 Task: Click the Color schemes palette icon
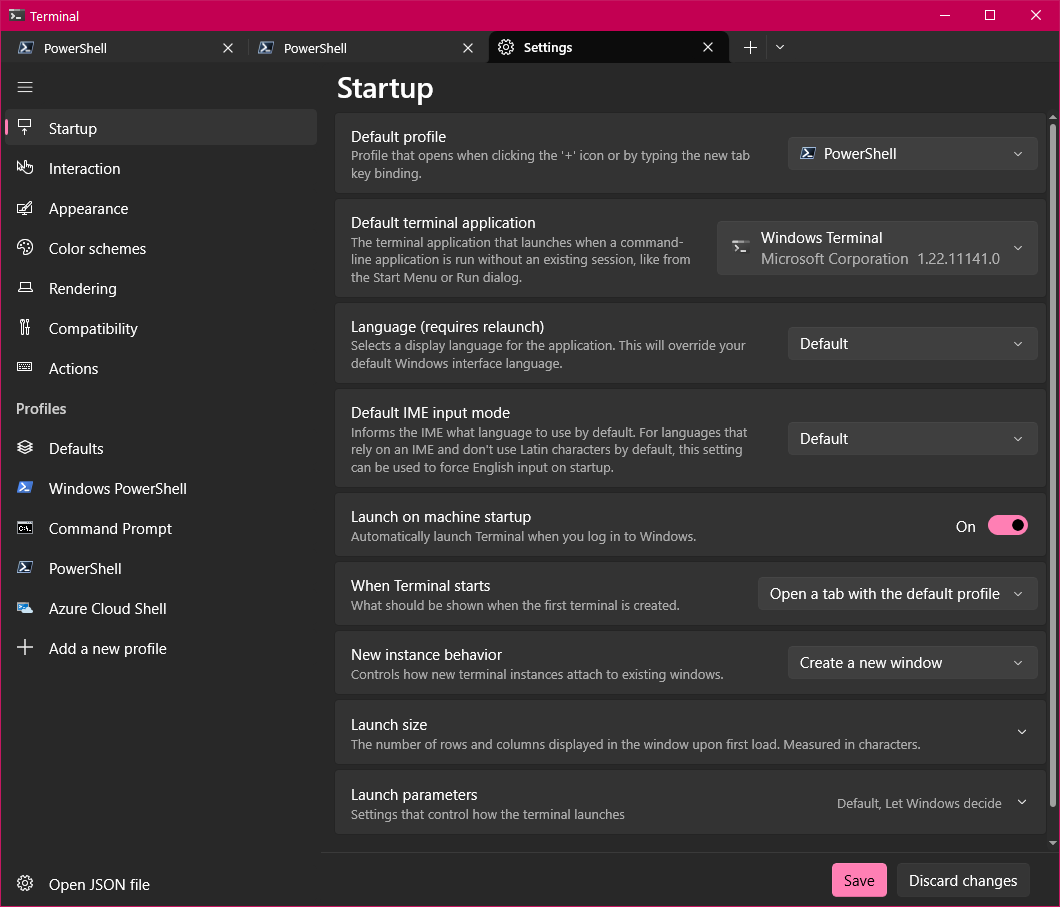(25, 248)
